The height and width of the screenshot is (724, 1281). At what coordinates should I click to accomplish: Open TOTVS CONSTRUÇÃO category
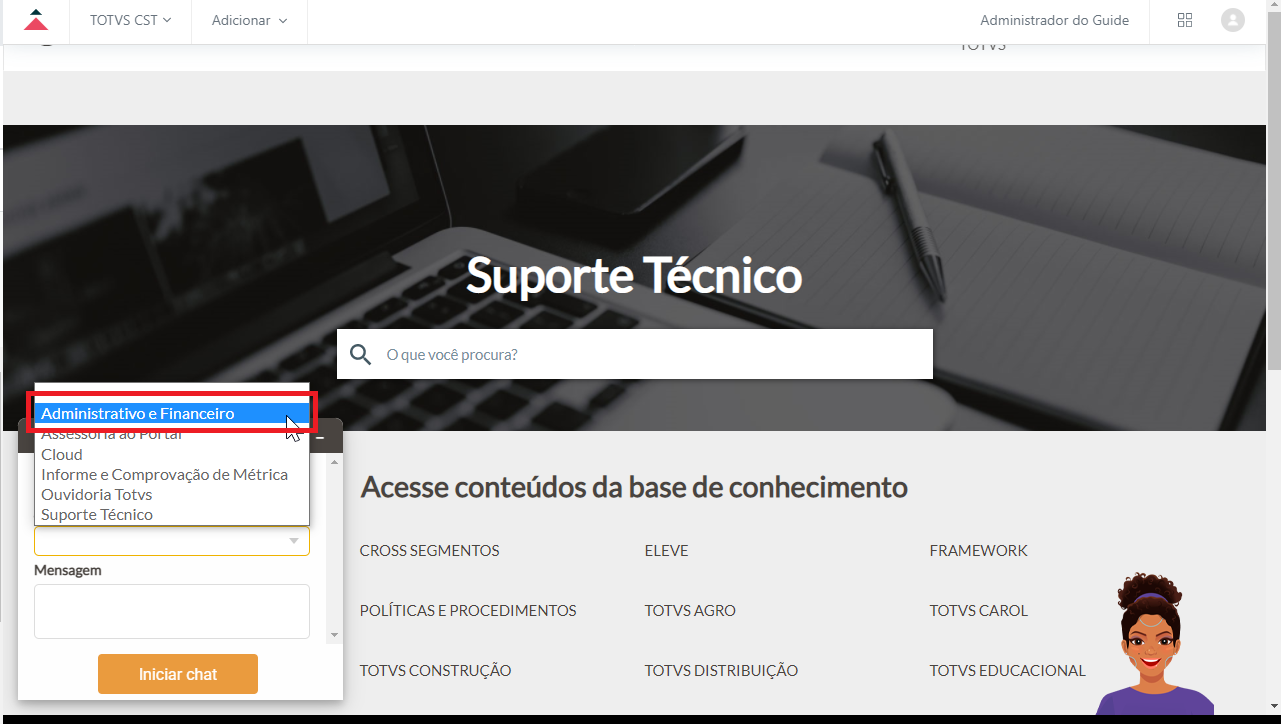[x=435, y=671]
